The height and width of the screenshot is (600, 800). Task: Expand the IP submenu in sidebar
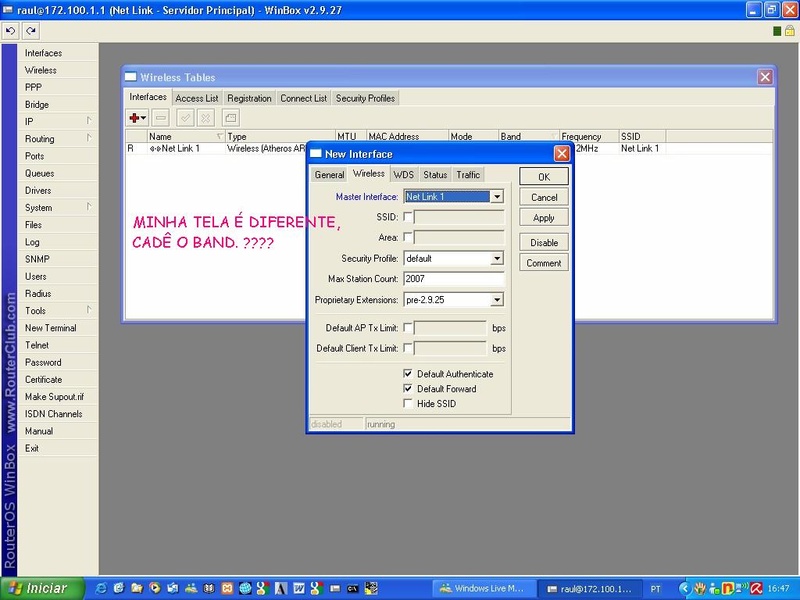click(x=89, y=121)
